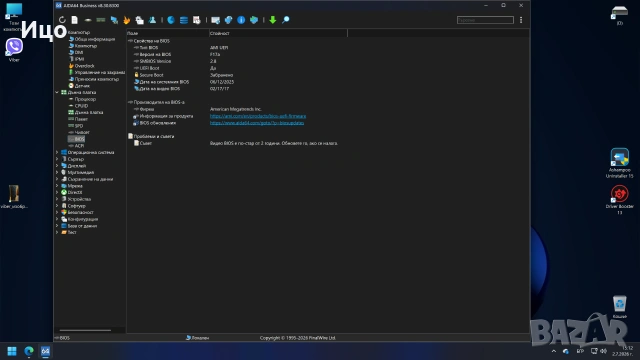Open the three-dot menu near search box
The width and height of the screenshot is (640, 360).
521,20
